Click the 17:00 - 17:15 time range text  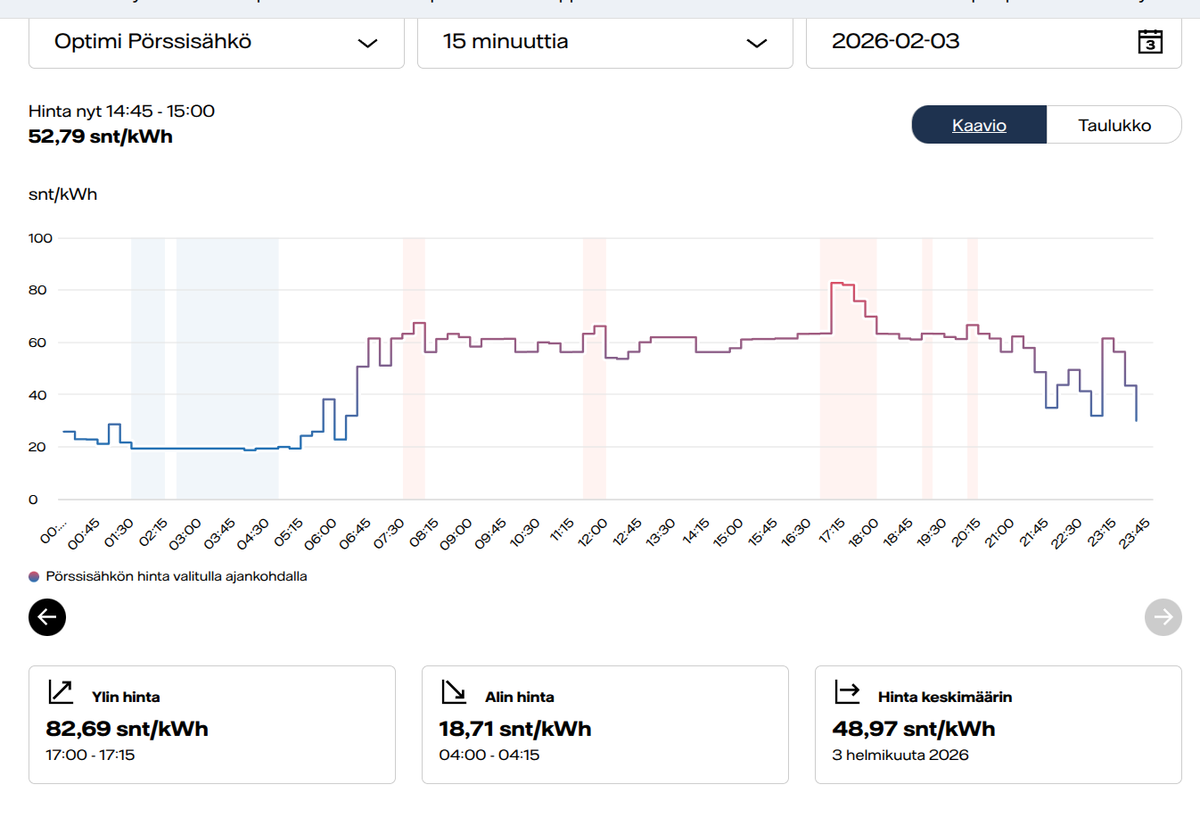[90, 755]
